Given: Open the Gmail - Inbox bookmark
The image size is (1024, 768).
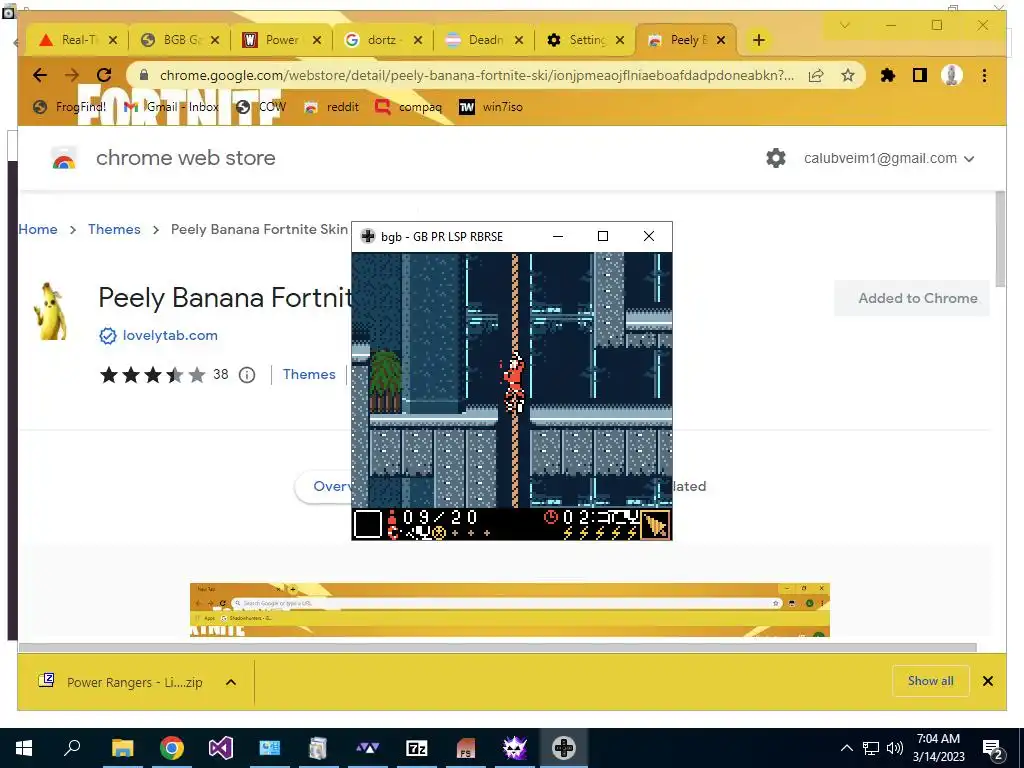Looking at the screenshot, I should [x=171, y=107].
